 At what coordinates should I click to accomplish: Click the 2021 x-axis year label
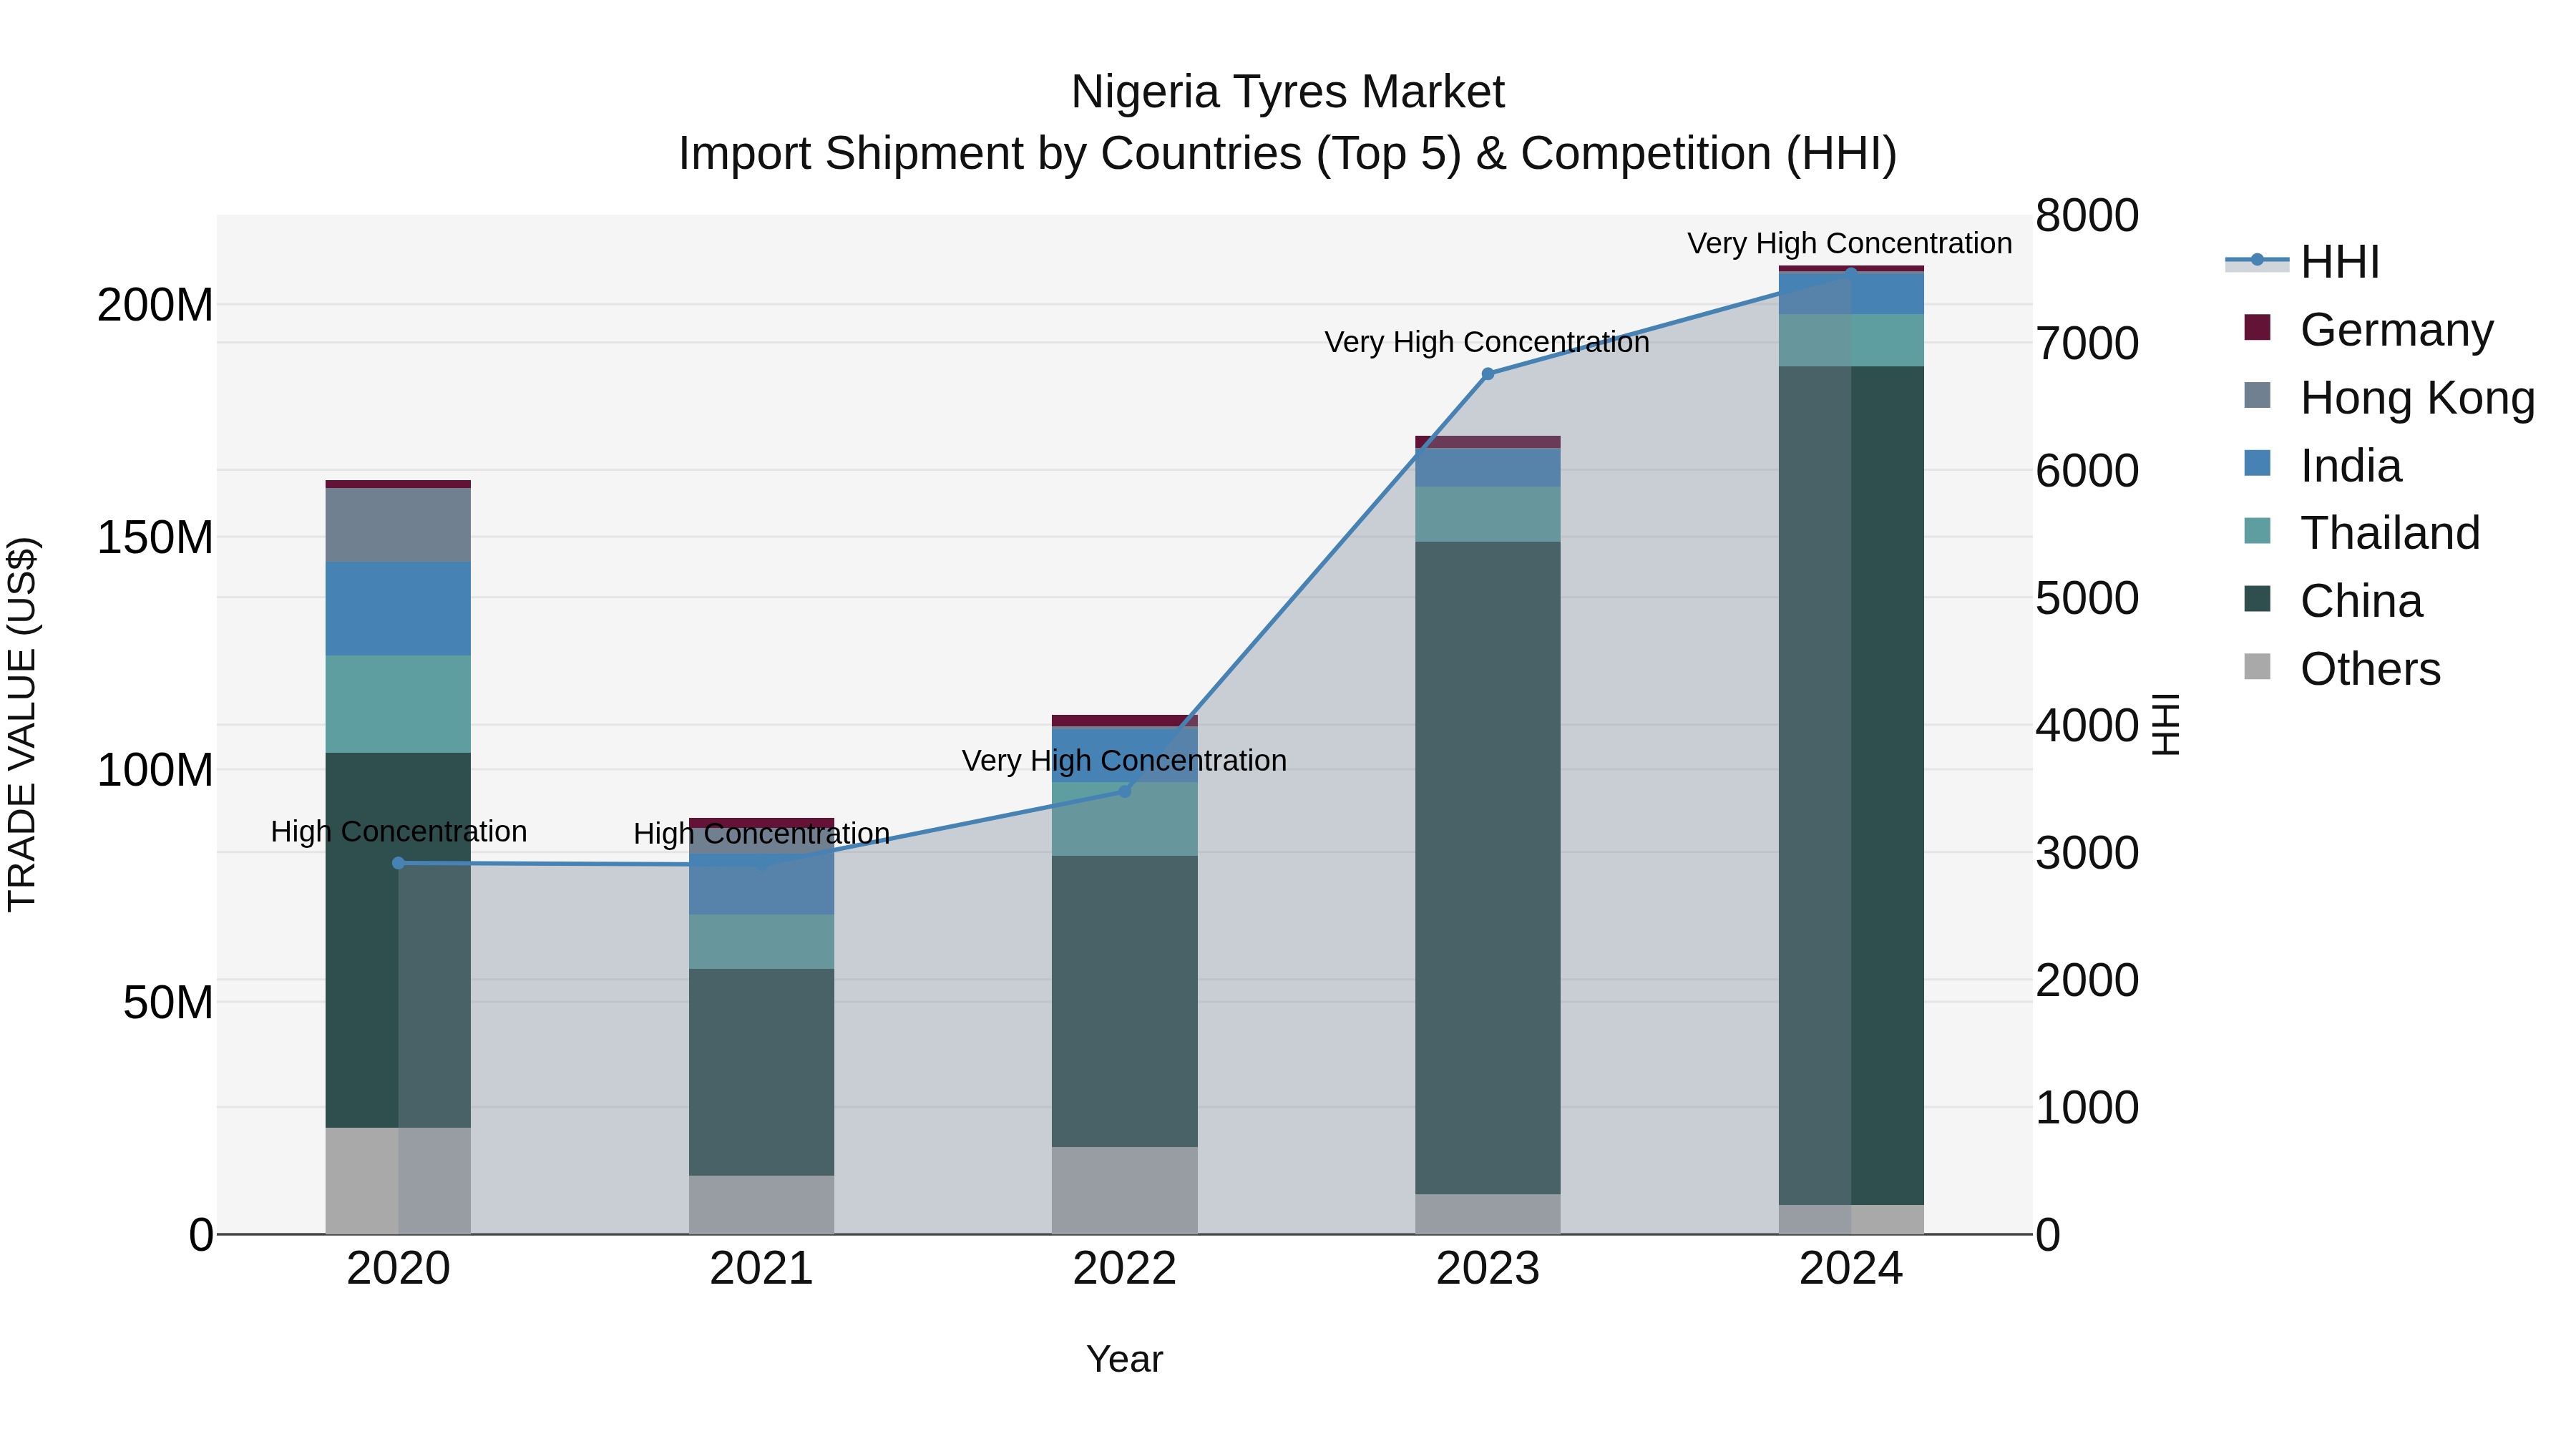(761, 1269)
